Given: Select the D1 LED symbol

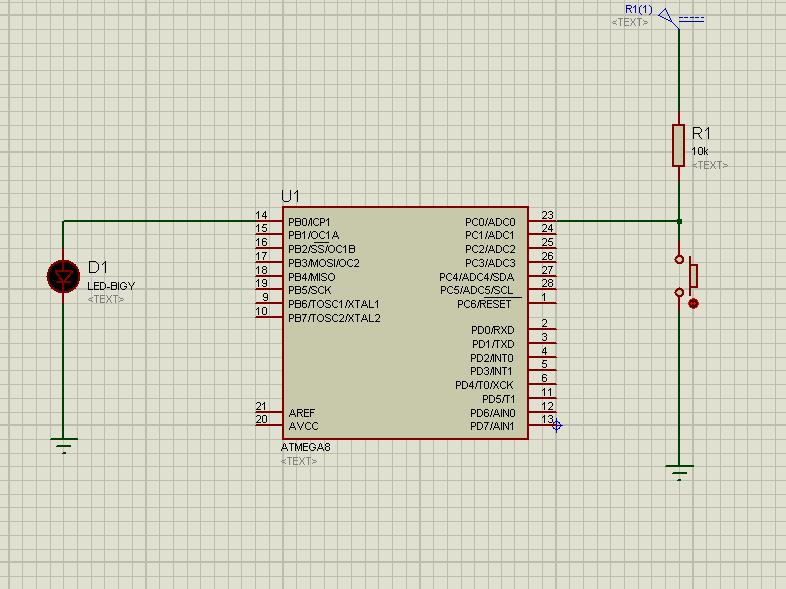Looking at the screenshot, I should [64, 275].
